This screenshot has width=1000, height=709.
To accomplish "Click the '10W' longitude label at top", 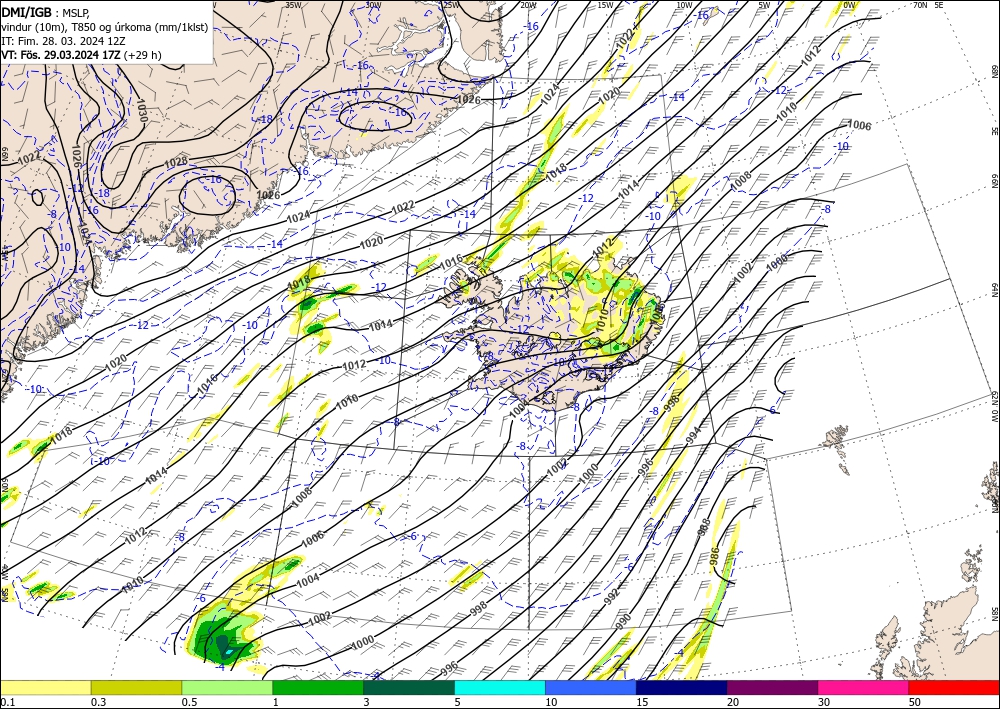I will tap(684, 5).
